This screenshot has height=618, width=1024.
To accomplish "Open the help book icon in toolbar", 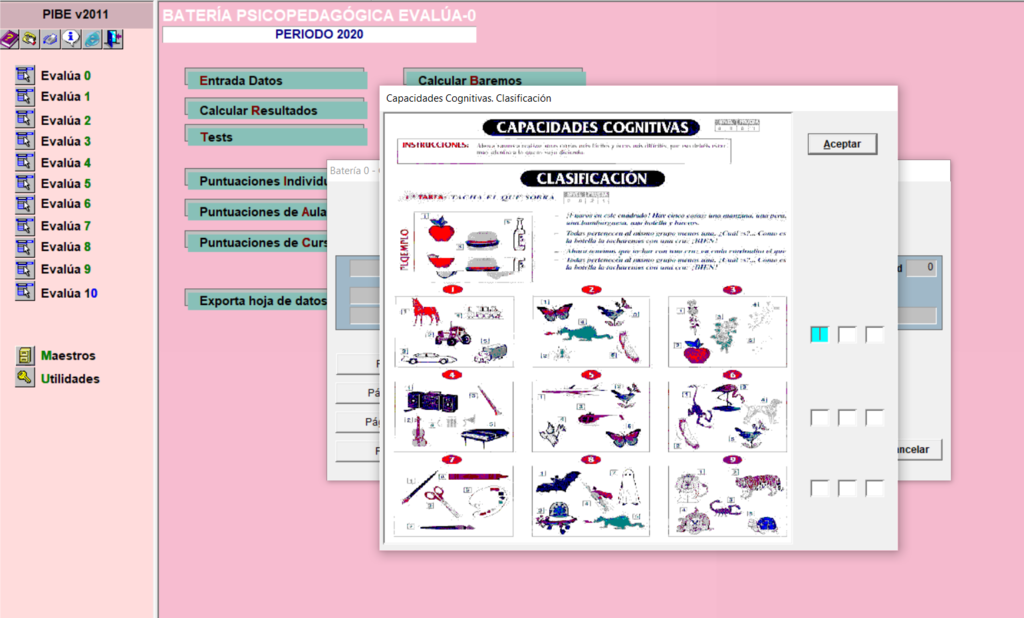I will 8,39.
